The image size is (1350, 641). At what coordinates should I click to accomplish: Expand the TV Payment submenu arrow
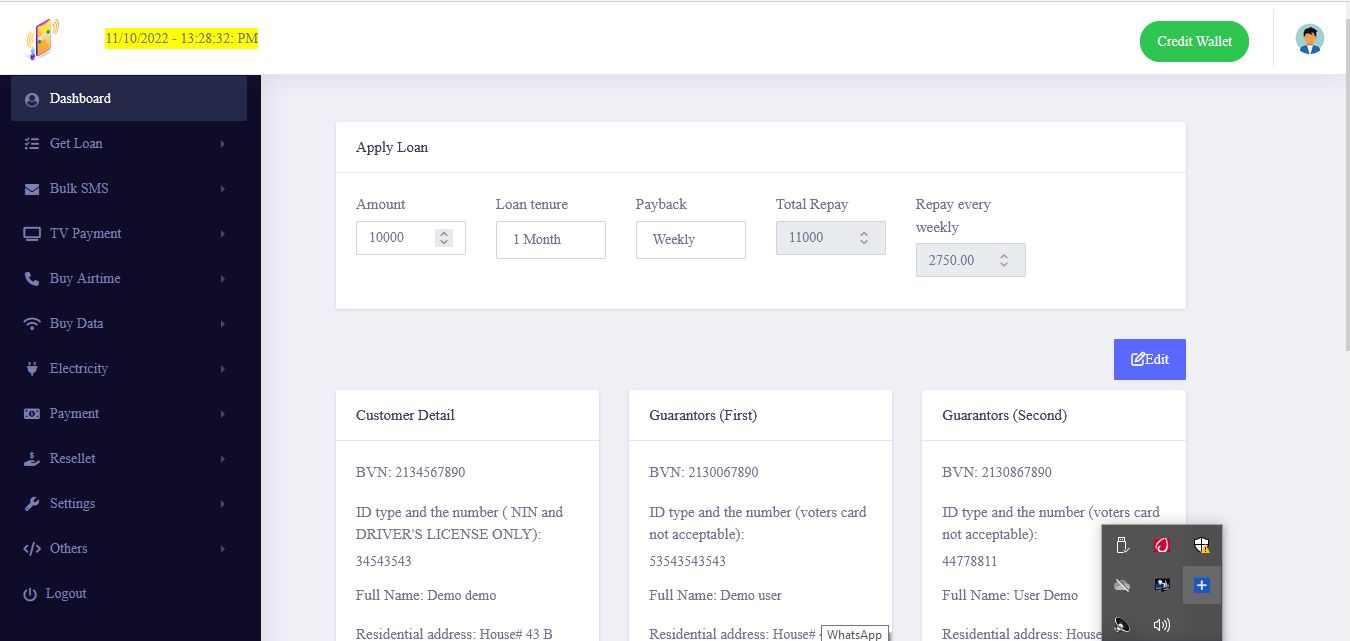(x=222, y=234)
